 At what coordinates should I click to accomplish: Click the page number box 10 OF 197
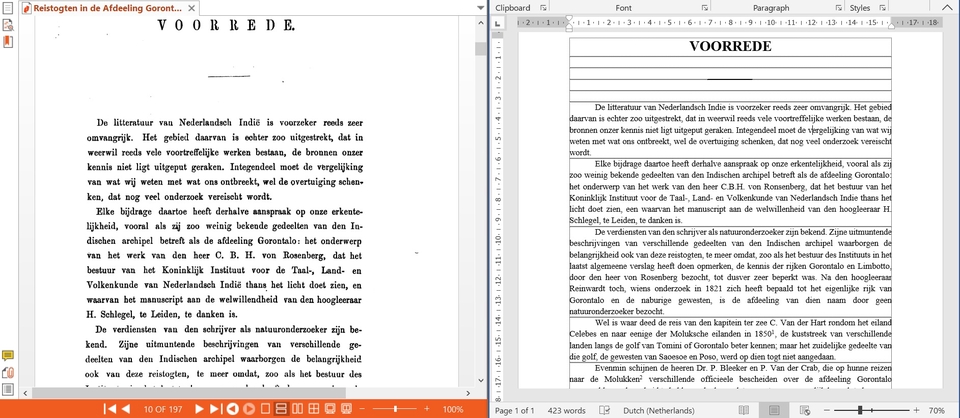pos(163,409)
